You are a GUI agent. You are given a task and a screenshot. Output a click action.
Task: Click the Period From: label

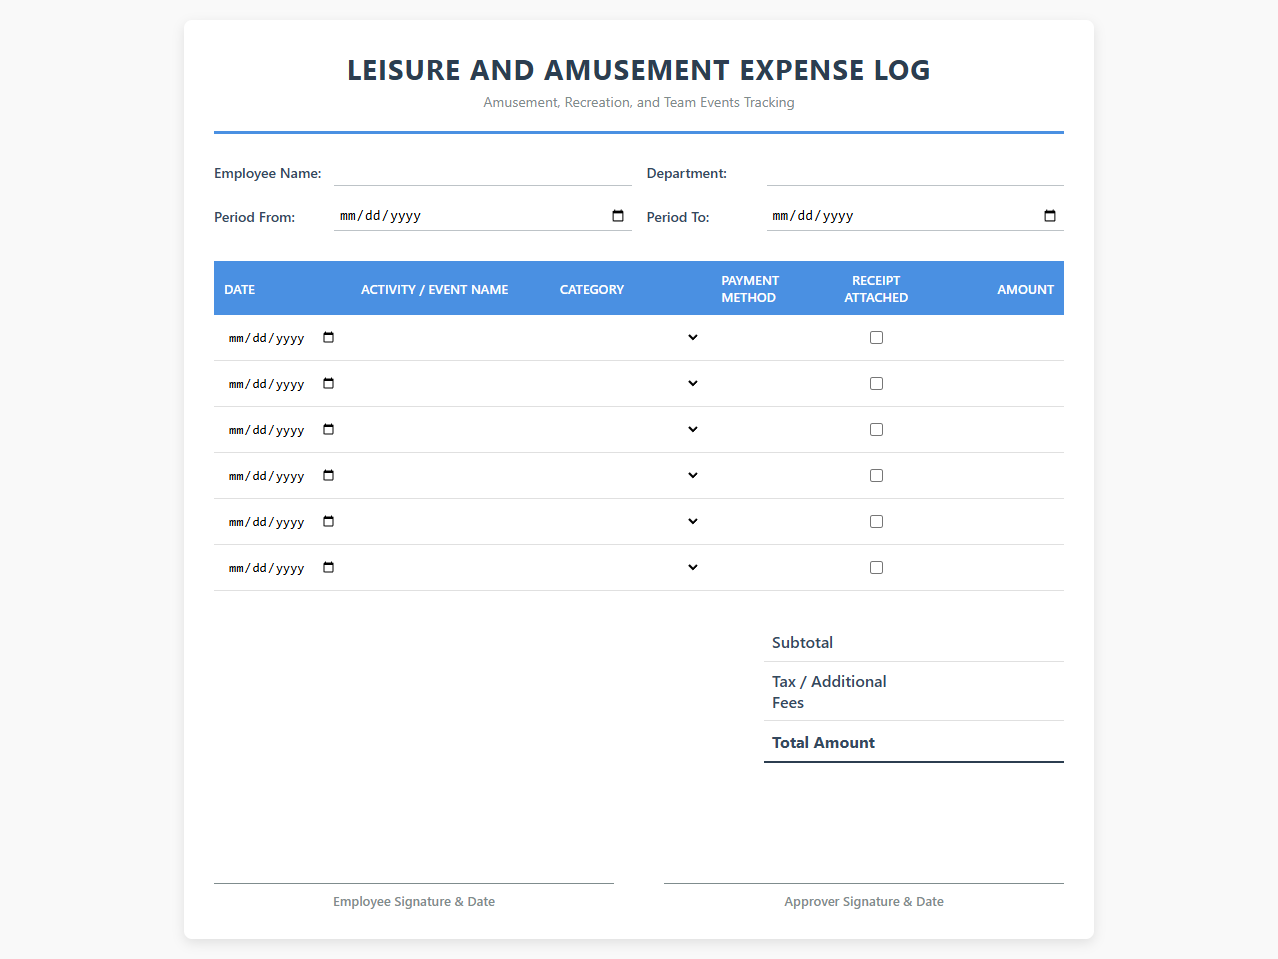tap(254, 217)
